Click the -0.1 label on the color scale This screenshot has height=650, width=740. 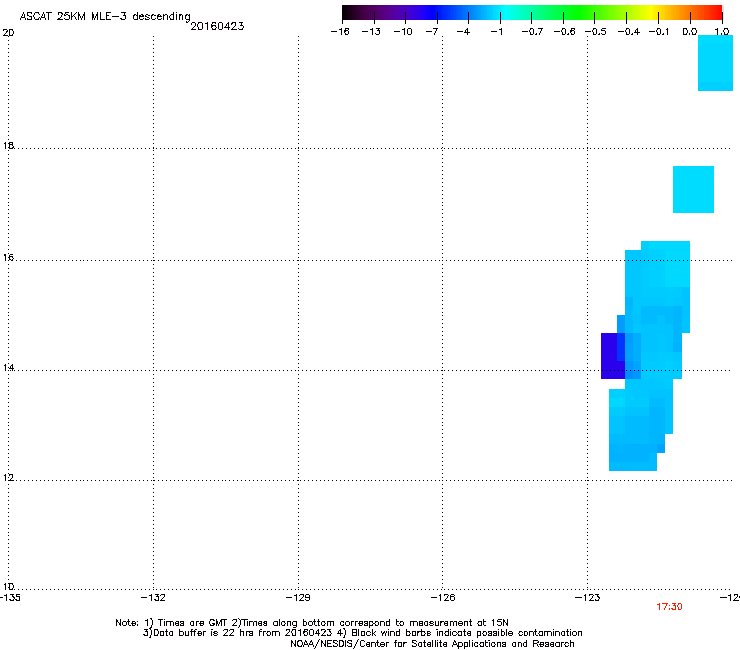659,32
